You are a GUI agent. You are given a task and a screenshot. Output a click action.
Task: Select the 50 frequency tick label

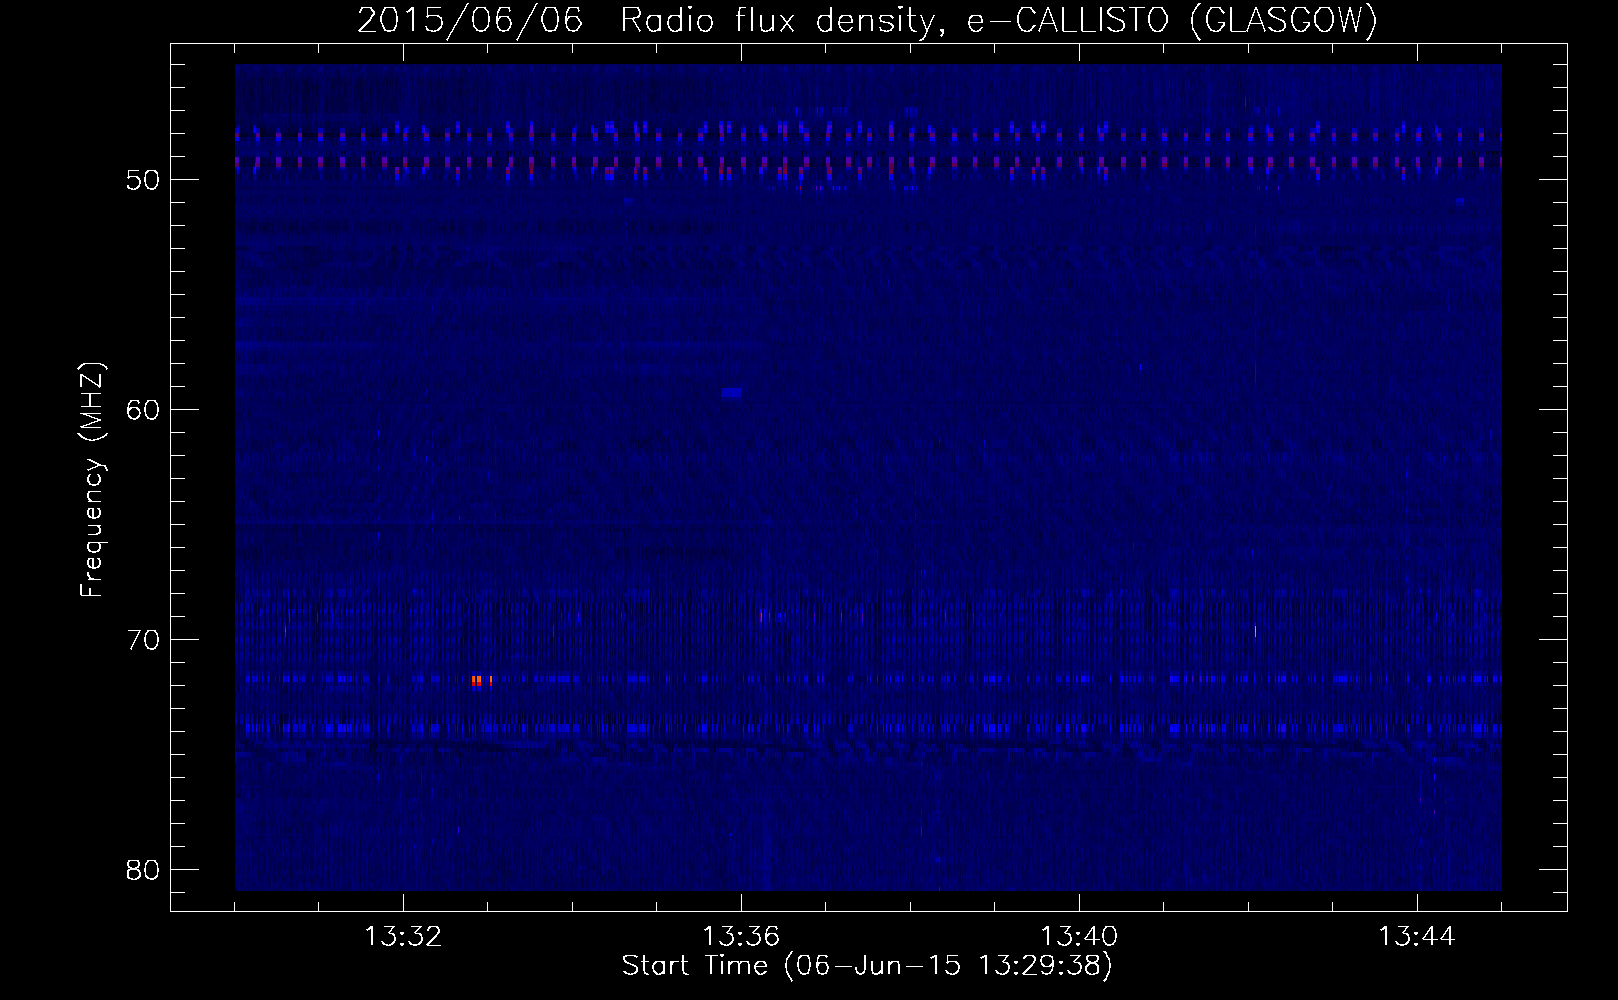coord(143,181)
